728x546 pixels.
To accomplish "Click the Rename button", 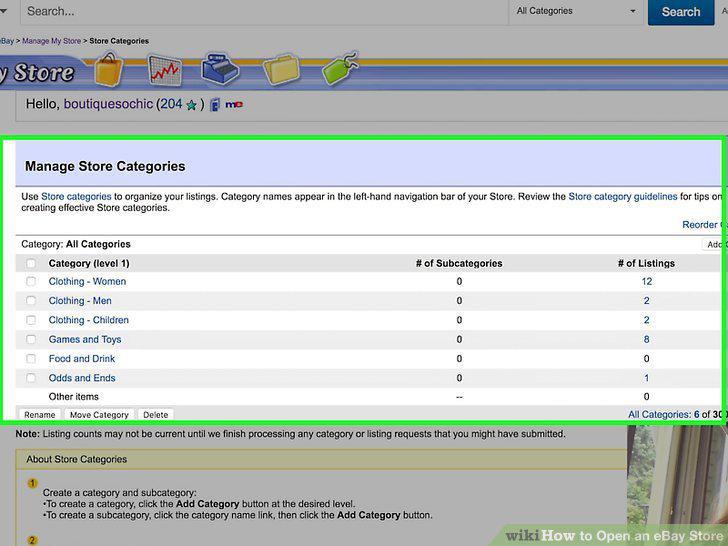I will pos(39,415).
